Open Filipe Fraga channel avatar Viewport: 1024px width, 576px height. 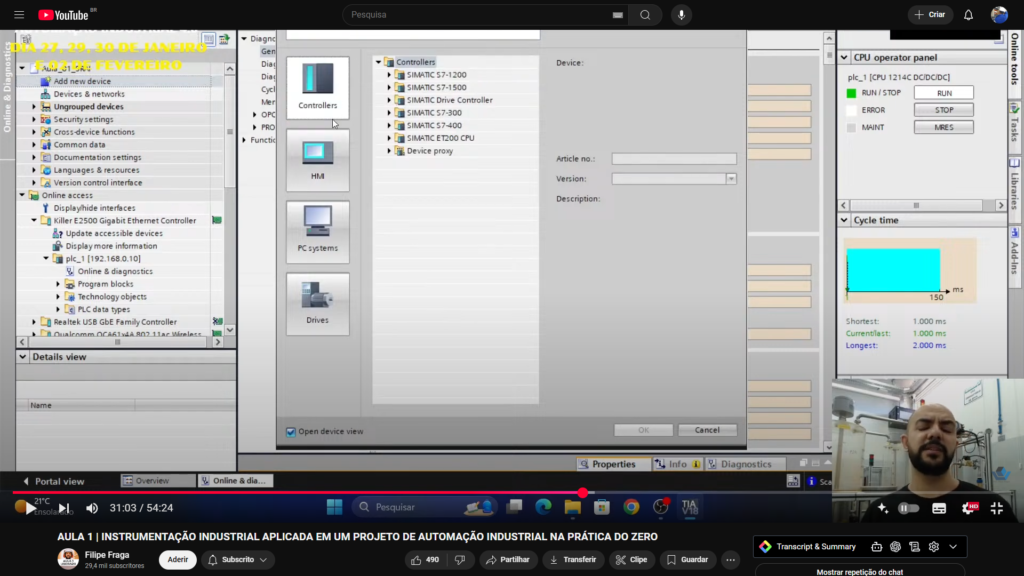coord(68,559)
